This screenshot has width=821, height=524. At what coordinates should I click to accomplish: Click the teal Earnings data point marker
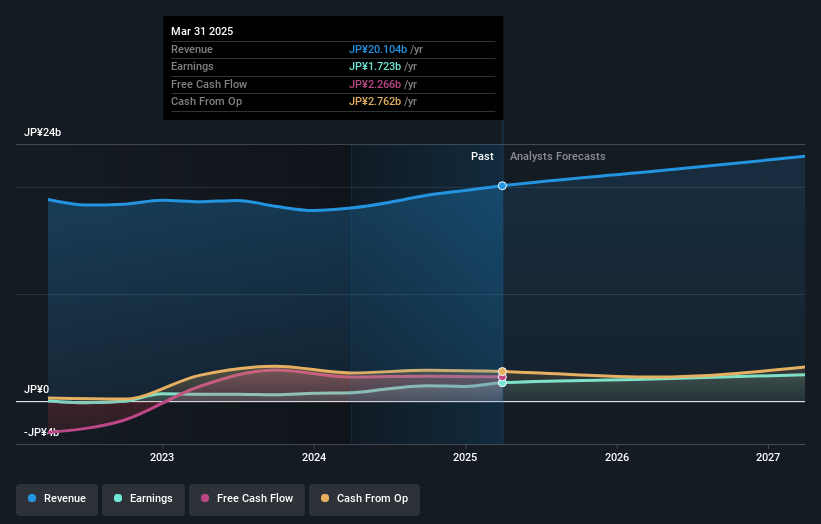coord(502,383)
